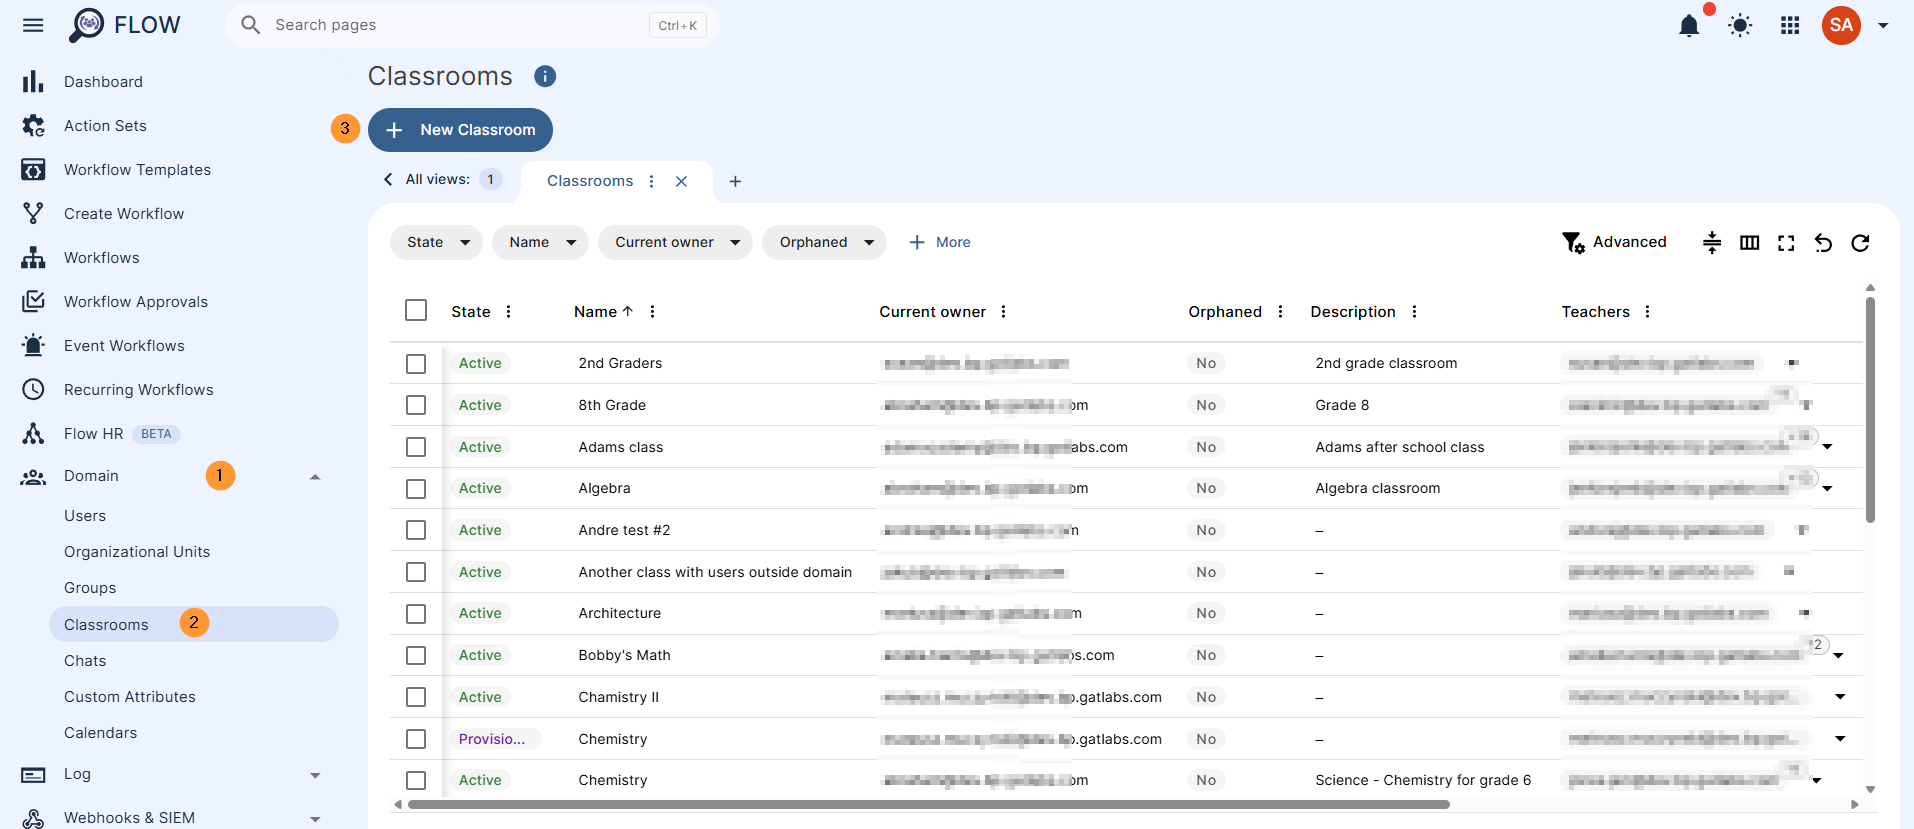Image resolution: width=1914 pixels, height=829 pixels.
Task: Open Chats under Domain
Action: (85, 661)
